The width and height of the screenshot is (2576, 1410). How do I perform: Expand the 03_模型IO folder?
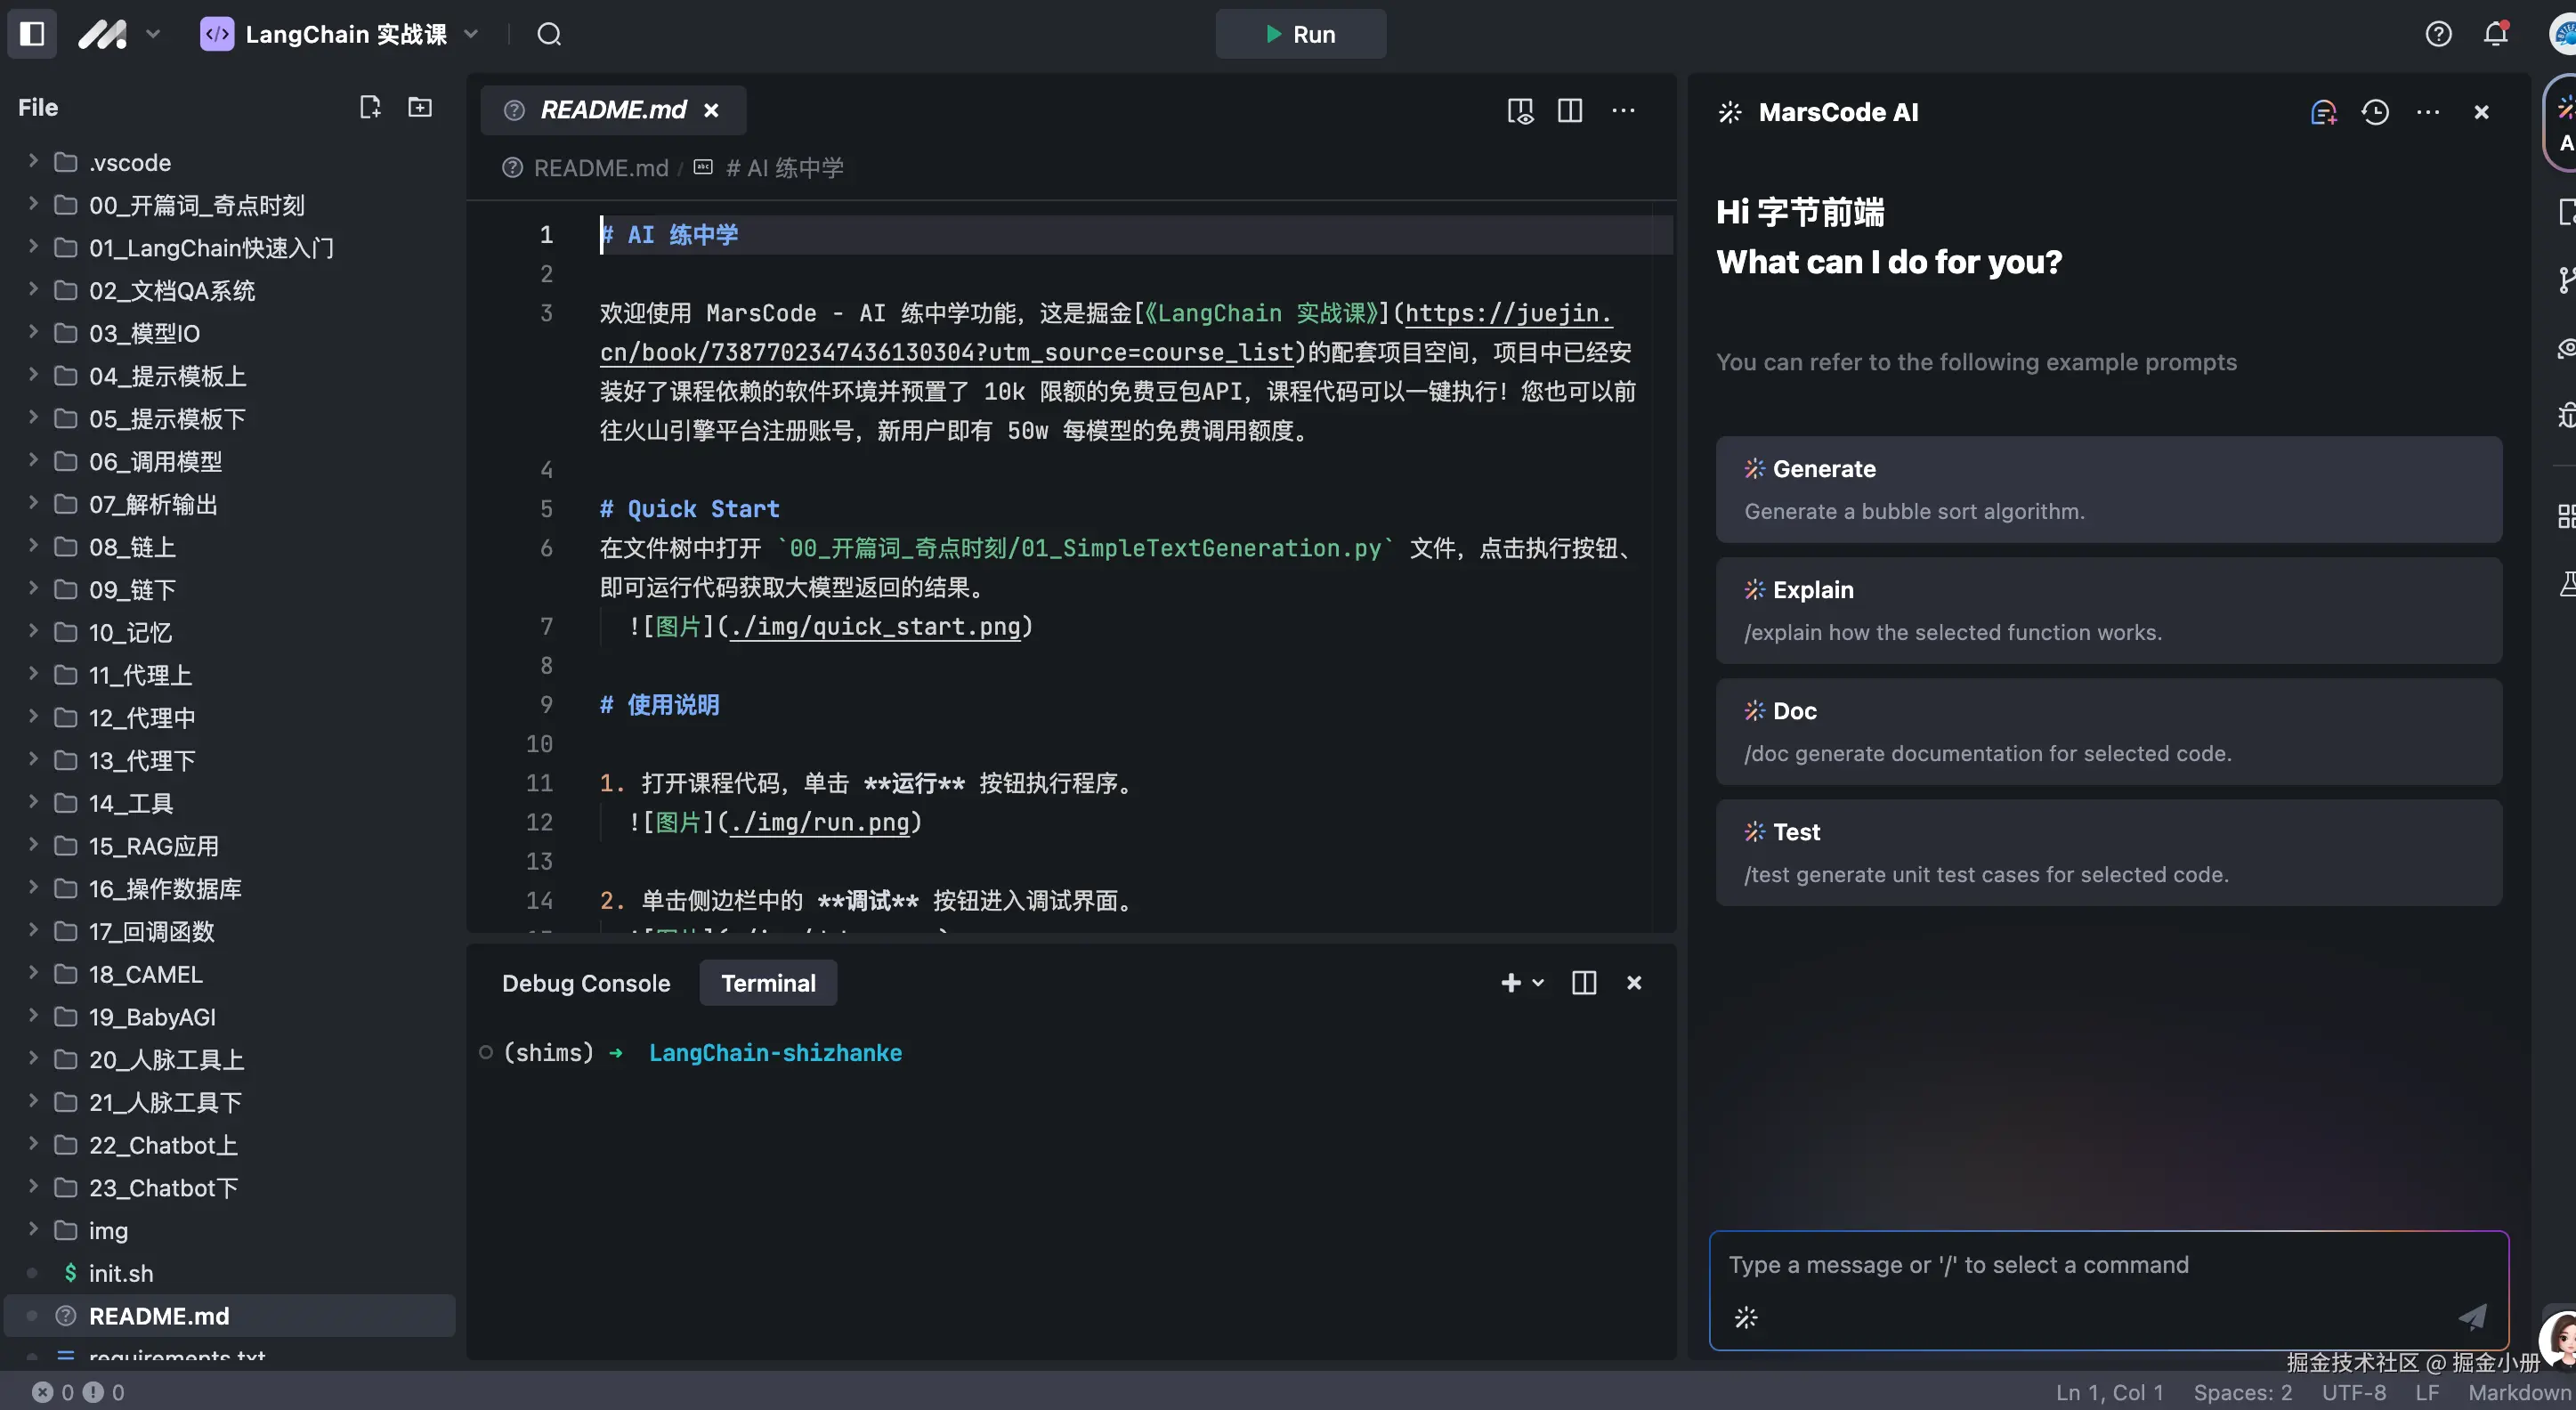click(x=144, y=333)
